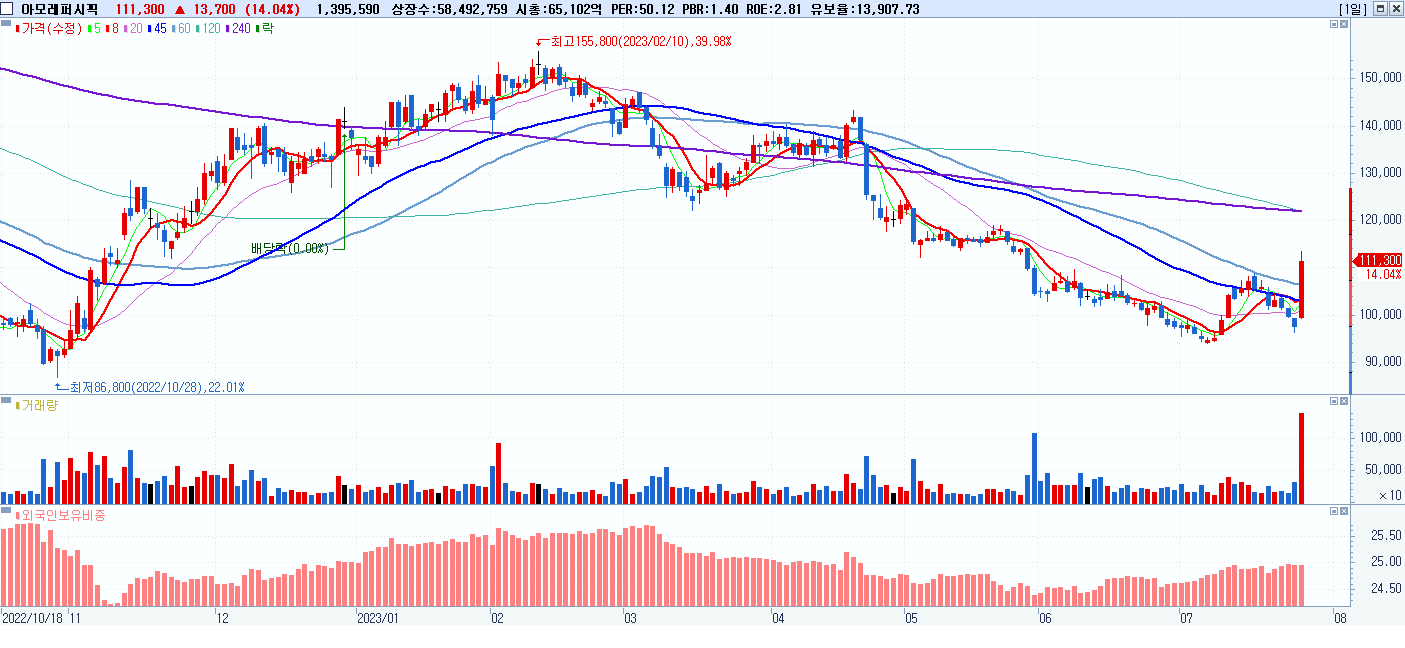Click the 07 month date axis label
1405x648 pixels.
coord(1187,618)
